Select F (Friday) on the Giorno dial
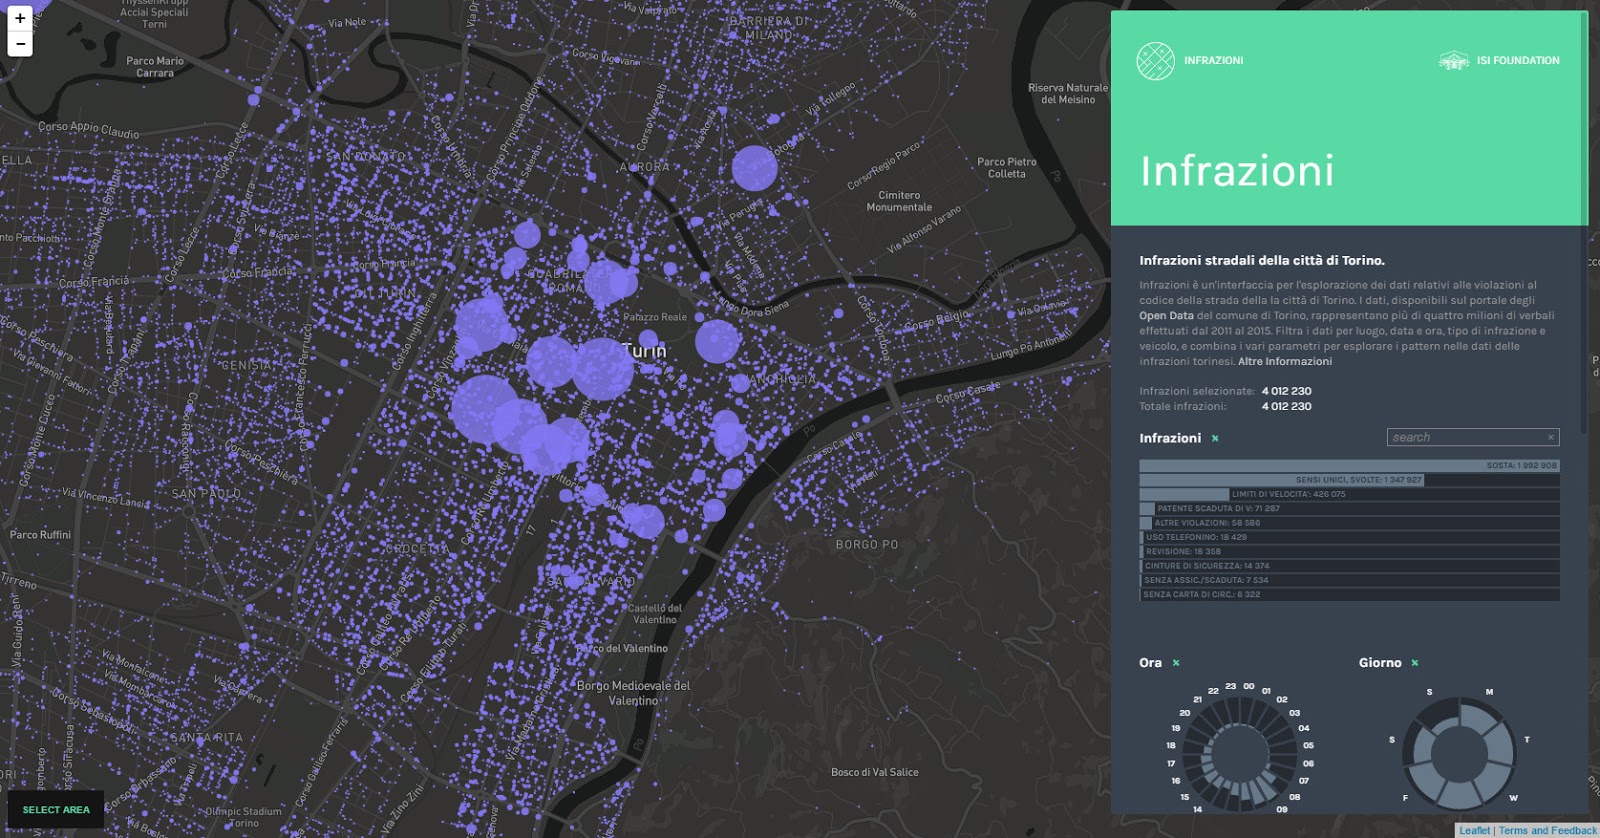Image resolution: width=1600 pixels, height=838 pixels. (1405, 798)
